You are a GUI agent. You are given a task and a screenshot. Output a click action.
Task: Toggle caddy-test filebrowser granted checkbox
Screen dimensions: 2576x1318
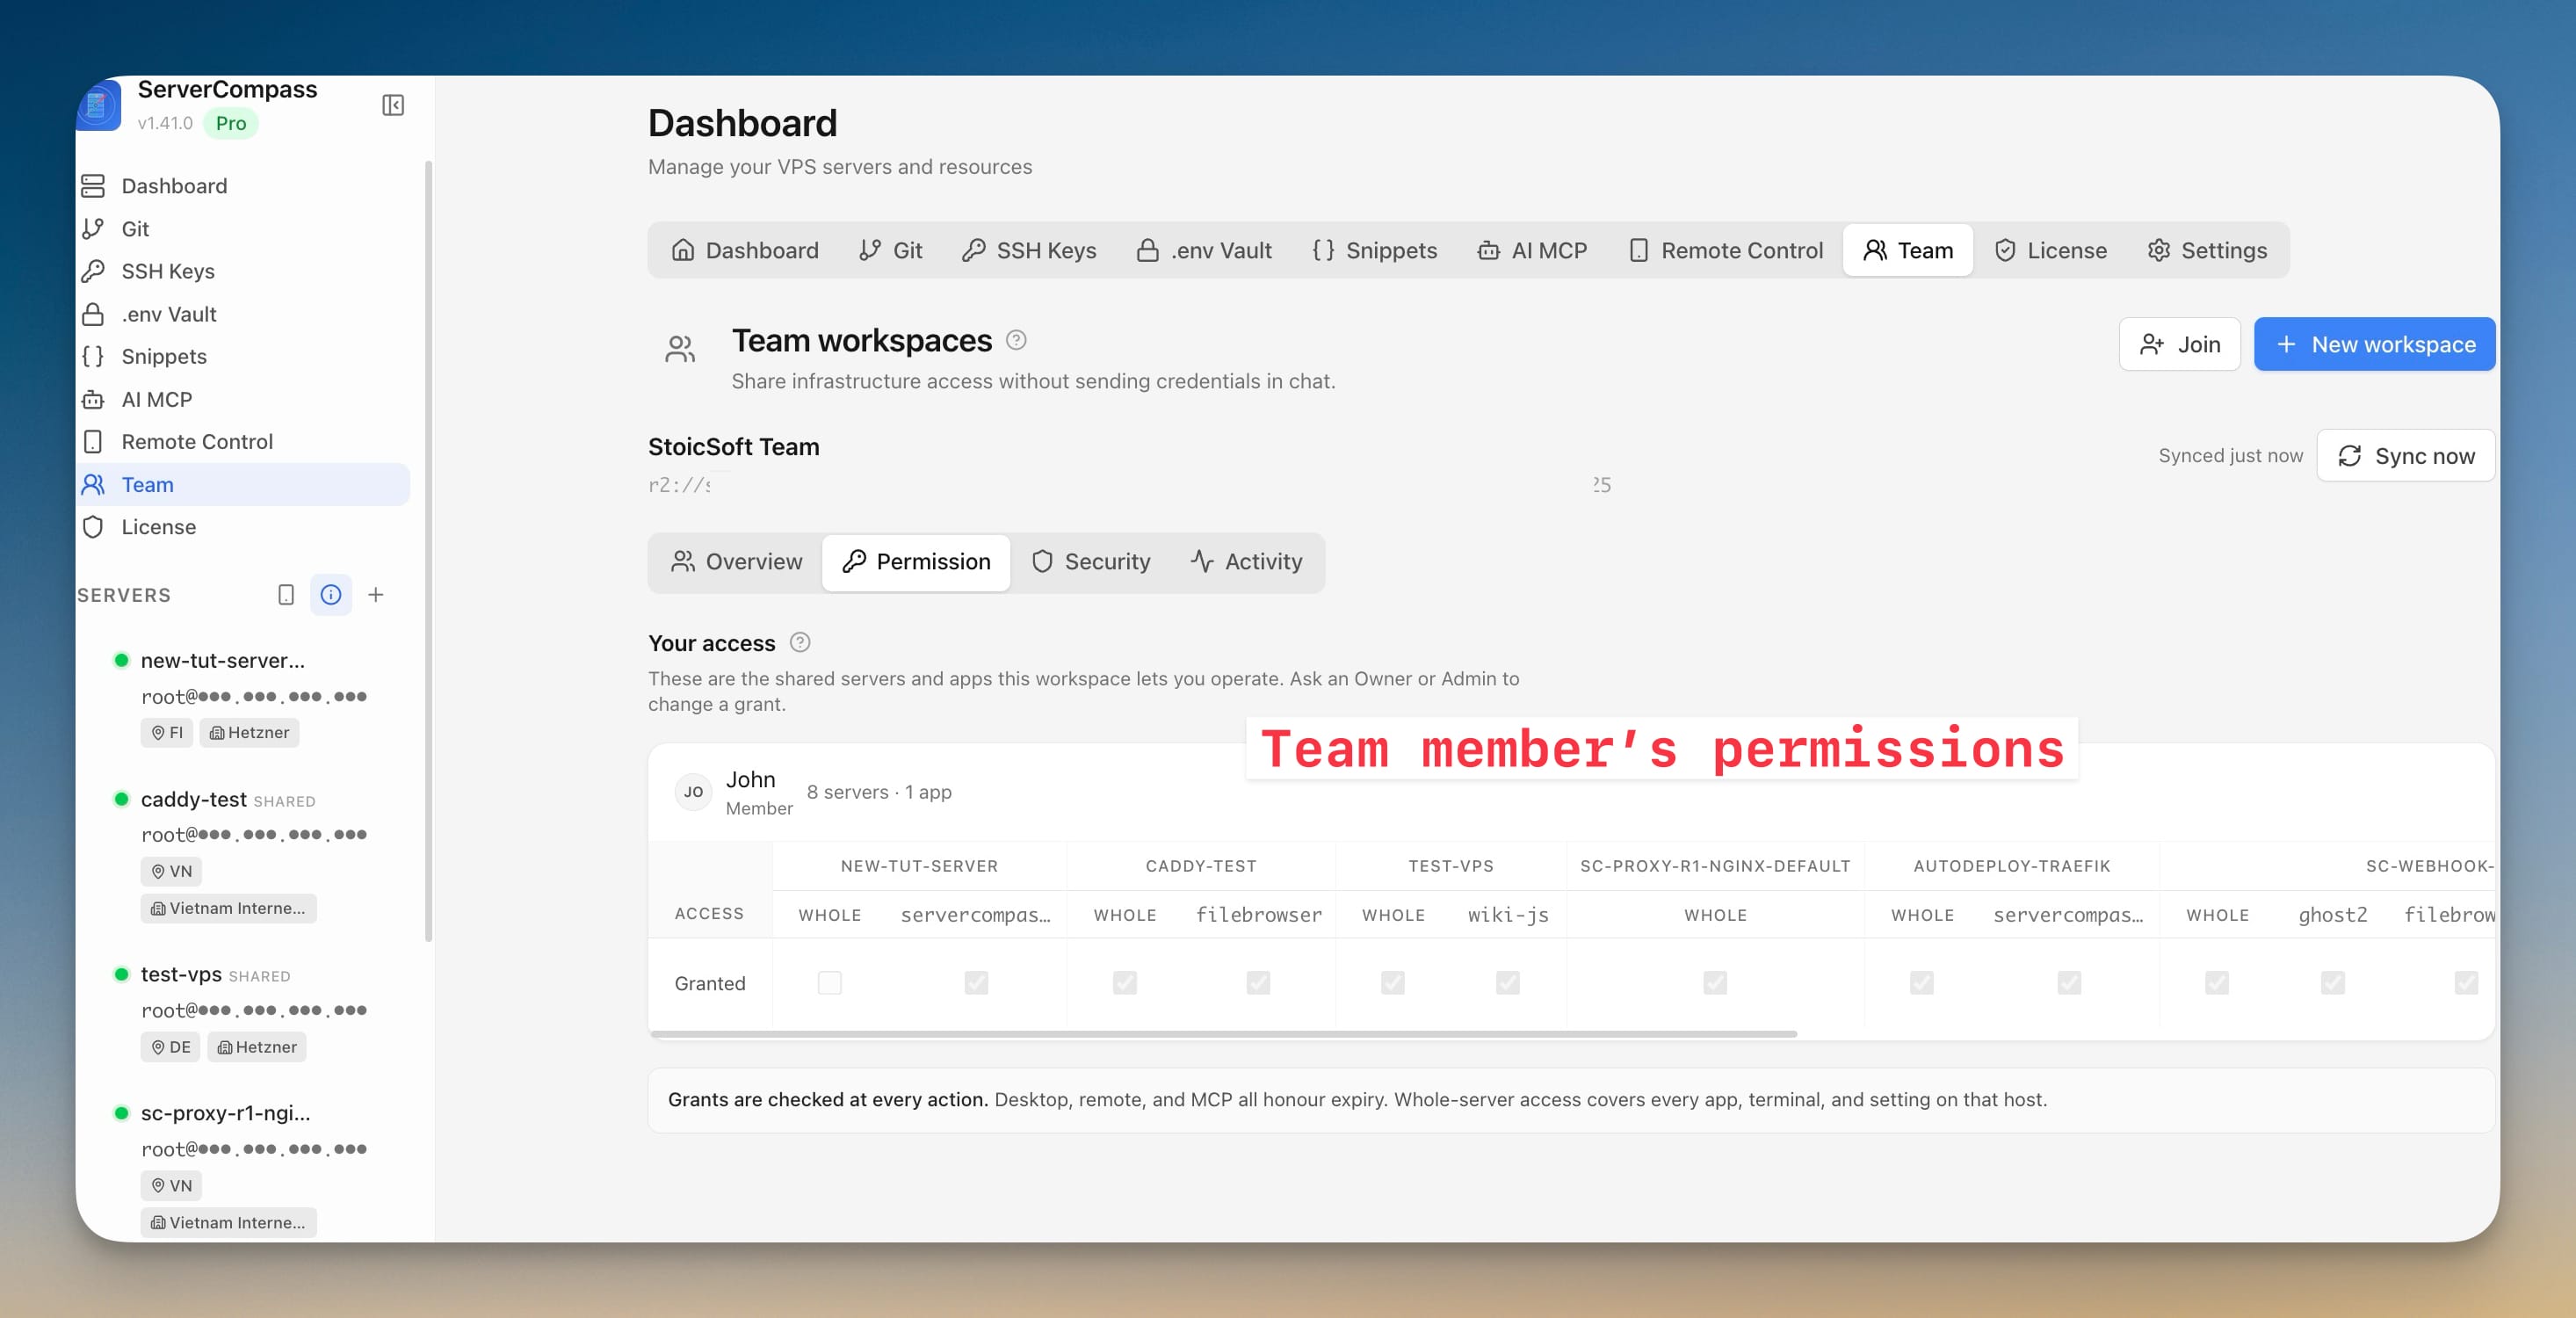click(x=1258, y=982)
